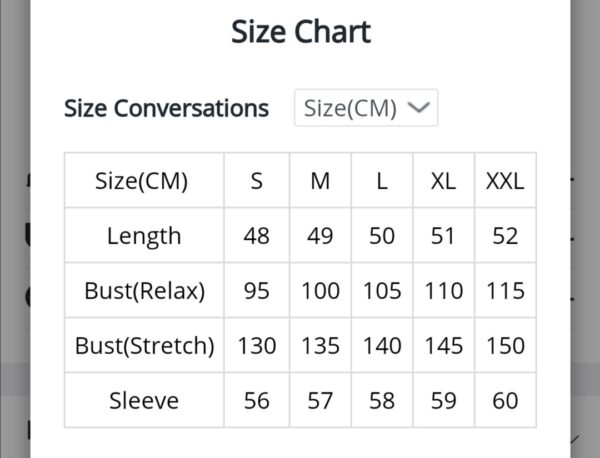Click the Bust(Stretch) row label
The width and height of the screenshot is (600, 458).
[x=144, y=346]
